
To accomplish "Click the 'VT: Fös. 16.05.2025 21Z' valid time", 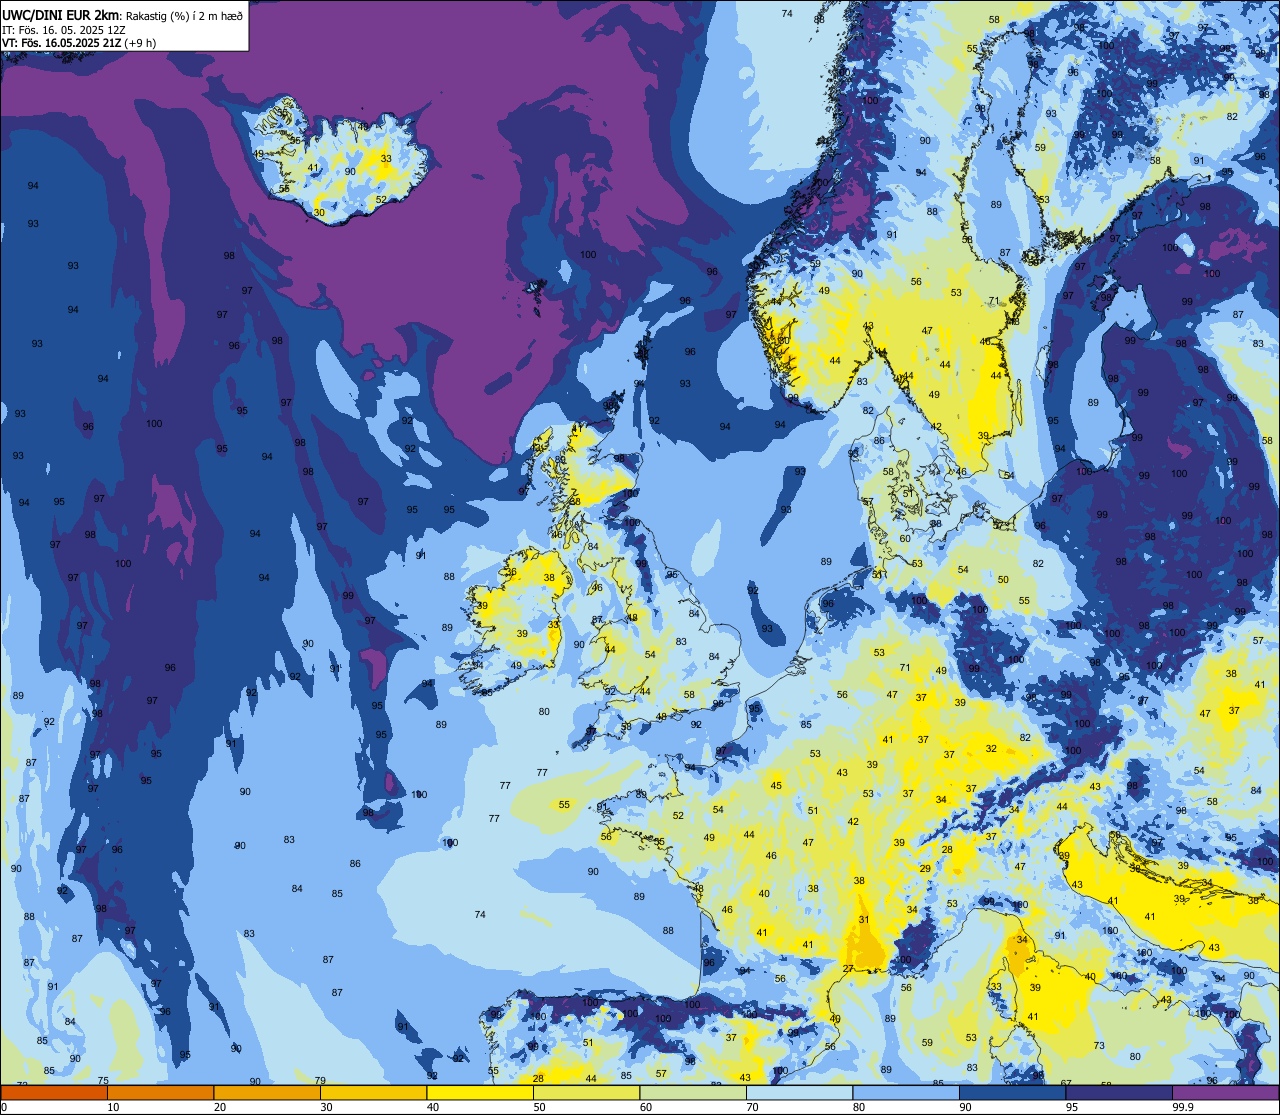I will tap(63, 43).
